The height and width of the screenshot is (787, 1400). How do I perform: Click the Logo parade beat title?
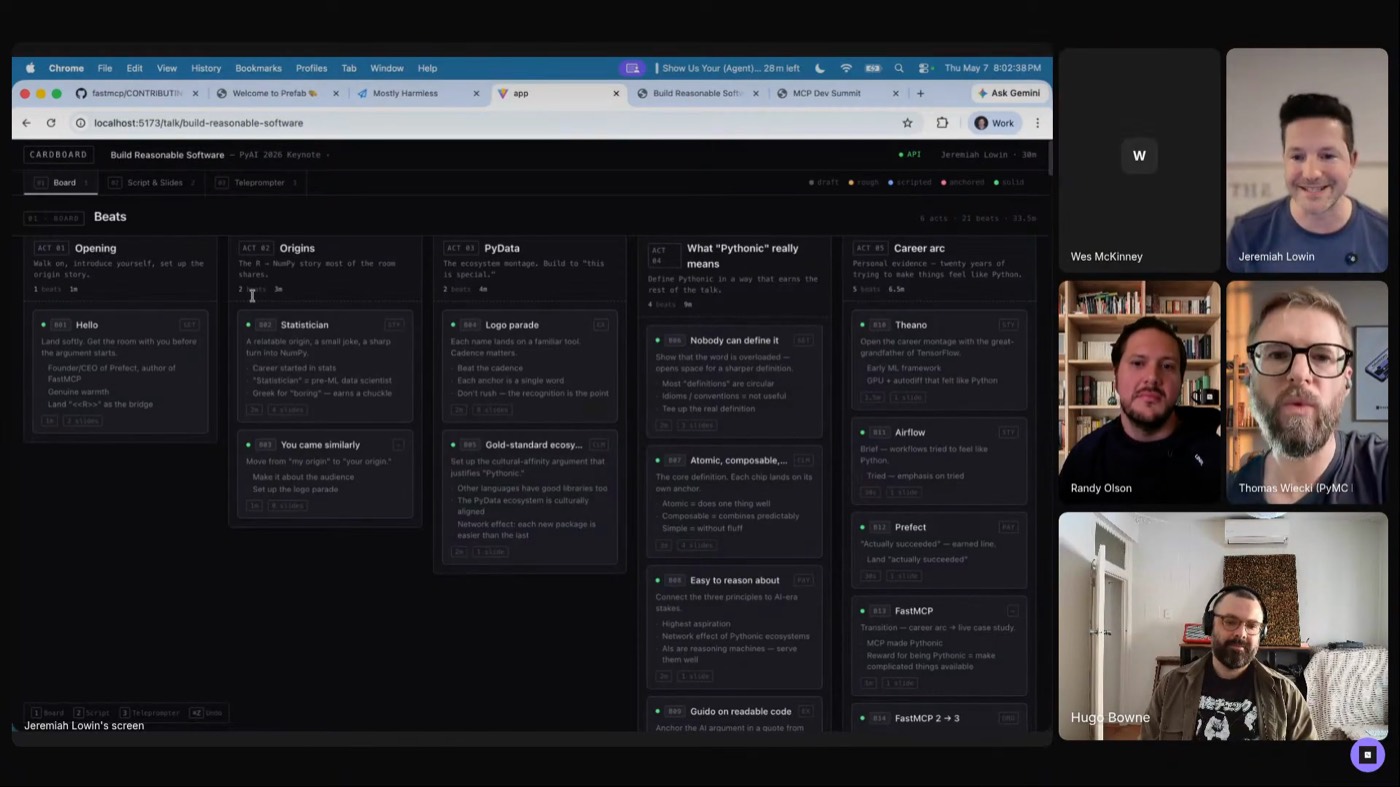point(512,325)
